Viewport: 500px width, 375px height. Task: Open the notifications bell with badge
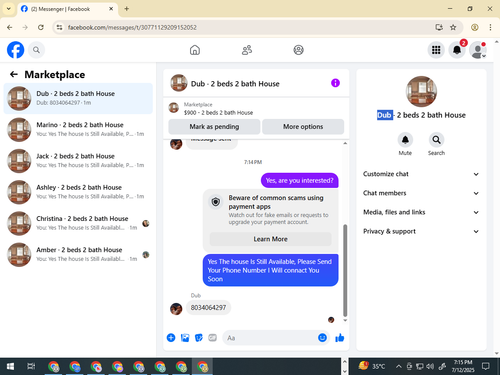(x=457, y=50)
